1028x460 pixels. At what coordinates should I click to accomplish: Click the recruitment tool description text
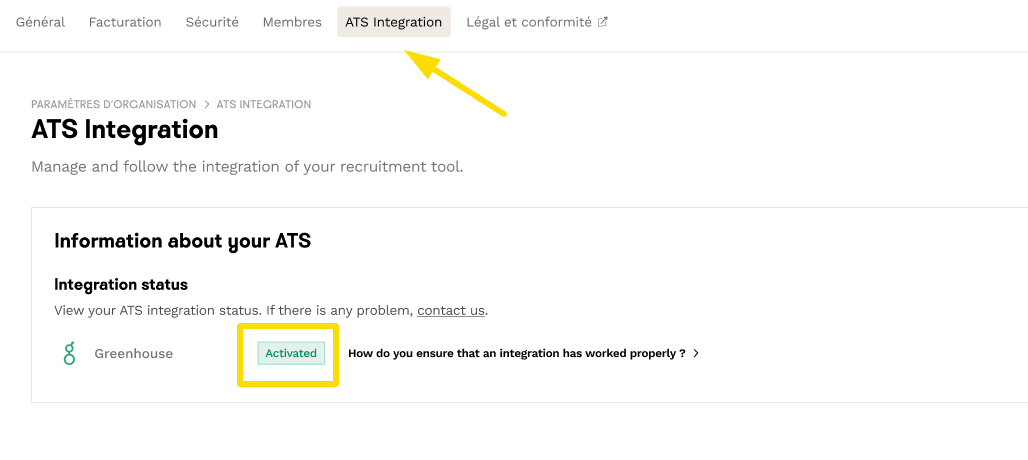coord(247,167)
